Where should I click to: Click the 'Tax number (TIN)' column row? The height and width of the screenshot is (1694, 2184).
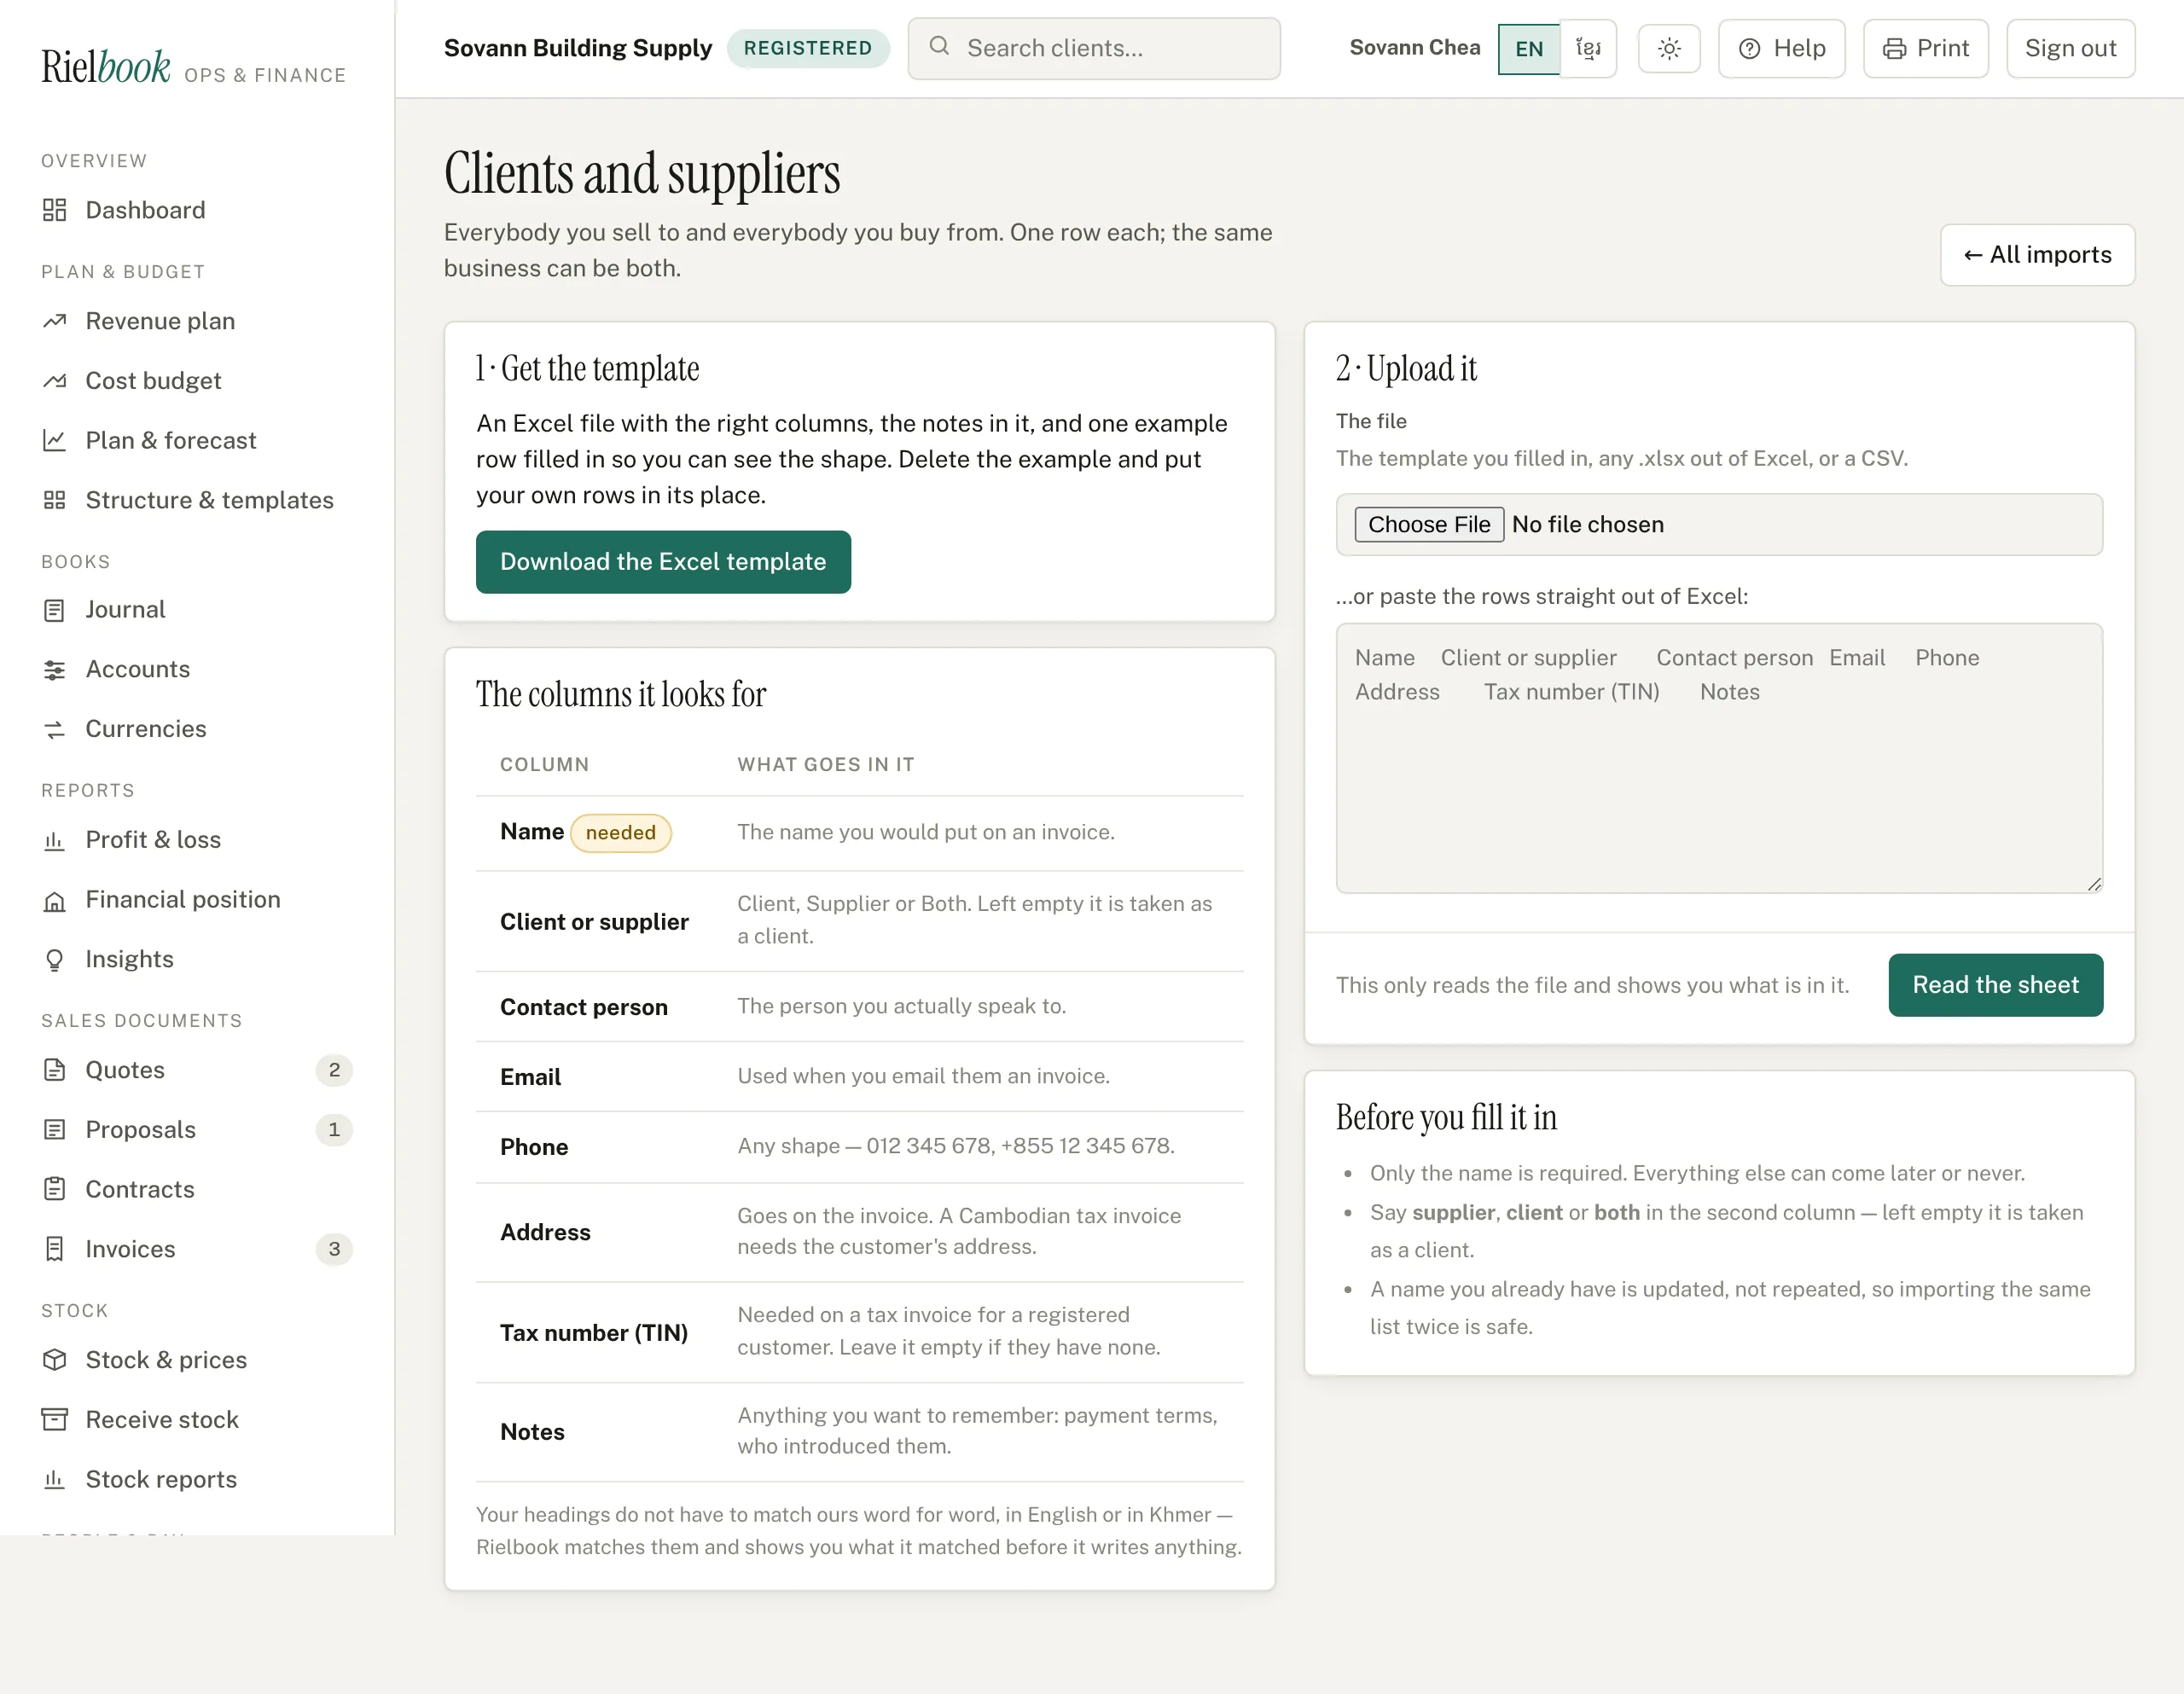click(859, 1332)
